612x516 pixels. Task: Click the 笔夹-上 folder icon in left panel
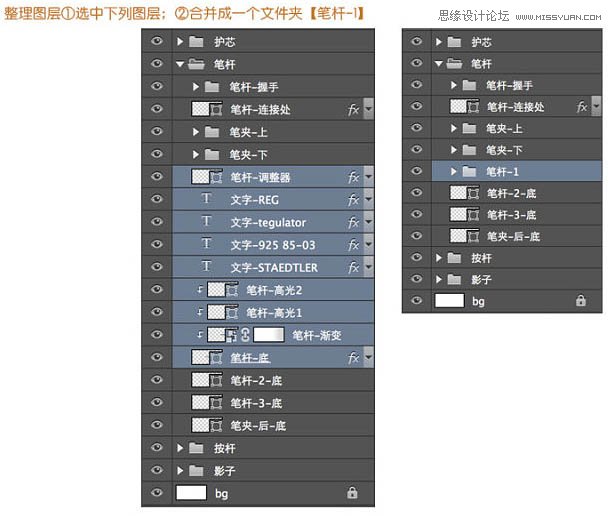click(x=212, y=132)
